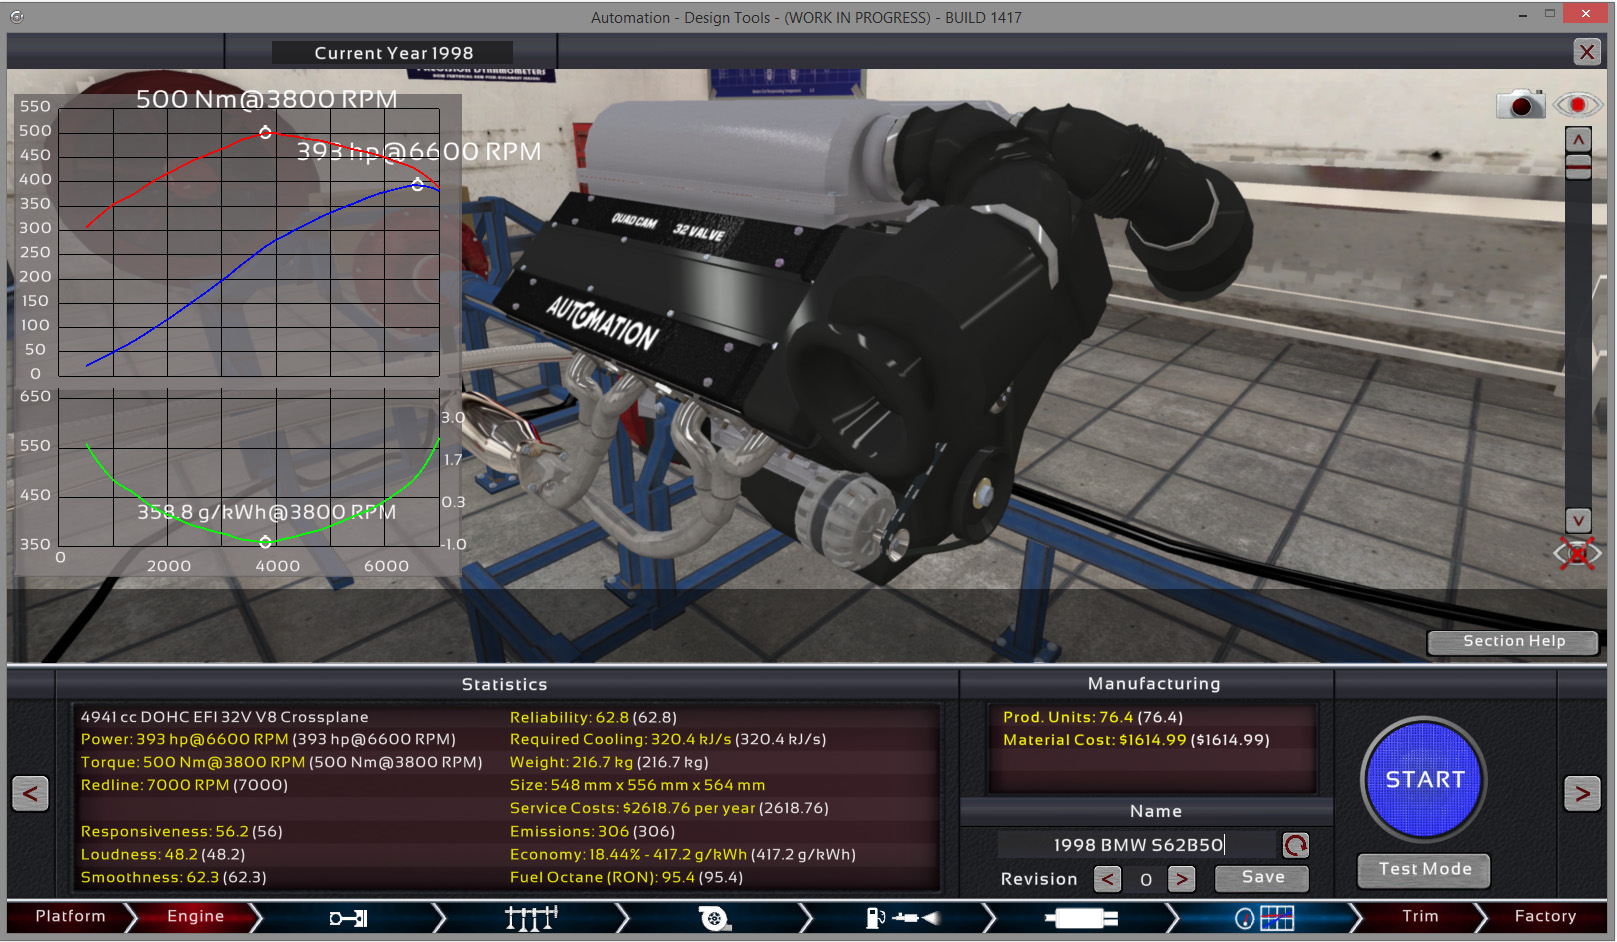This screenshot has width=1617, height=942.
Task: Click the Responsiveness 56.2 statistic
Action: tap(182, 832)
